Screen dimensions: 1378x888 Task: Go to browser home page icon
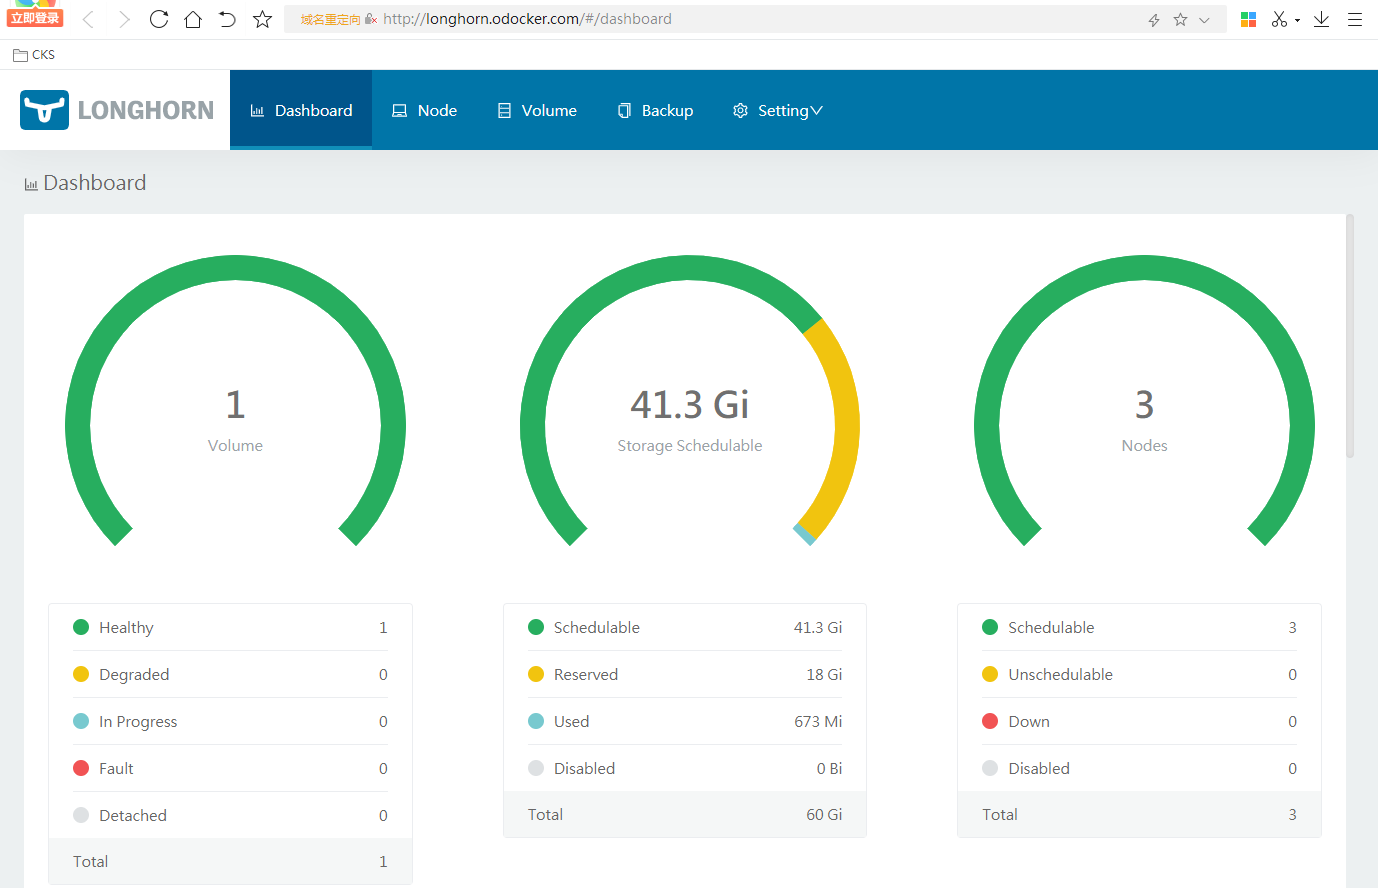tap(193, 19)
